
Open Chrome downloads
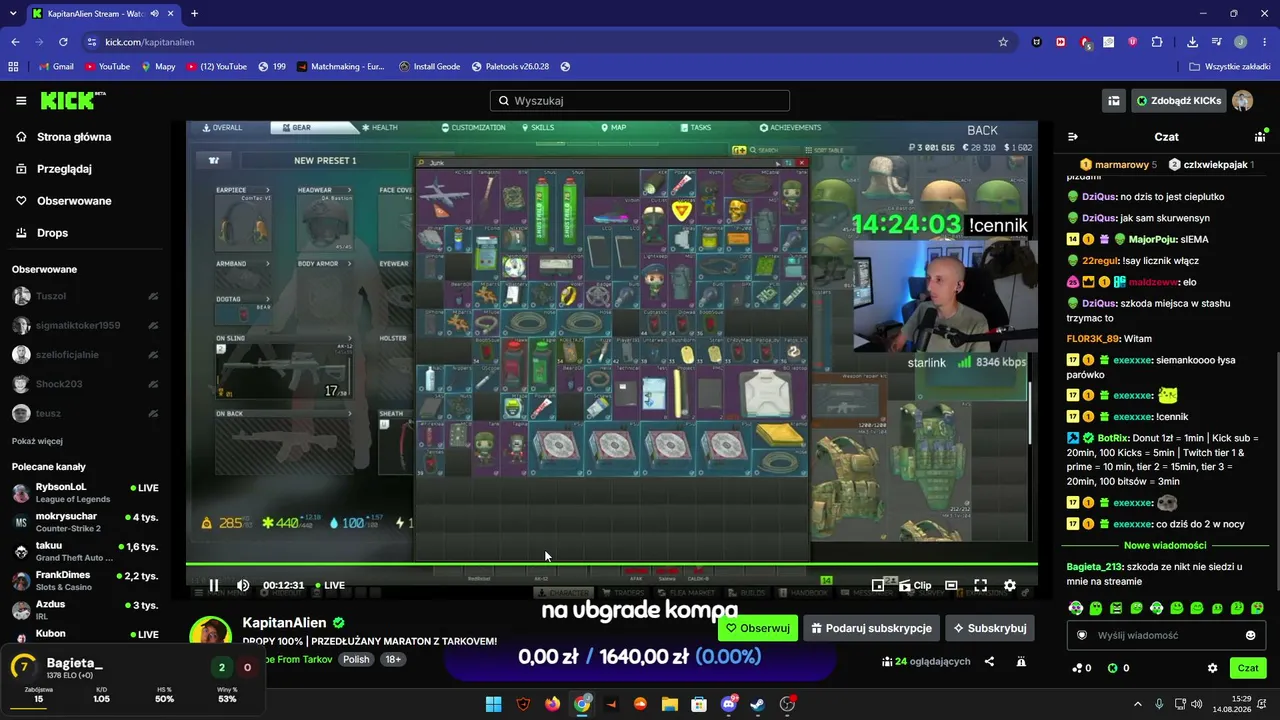pyautogui.click(x=1192, y=42)
